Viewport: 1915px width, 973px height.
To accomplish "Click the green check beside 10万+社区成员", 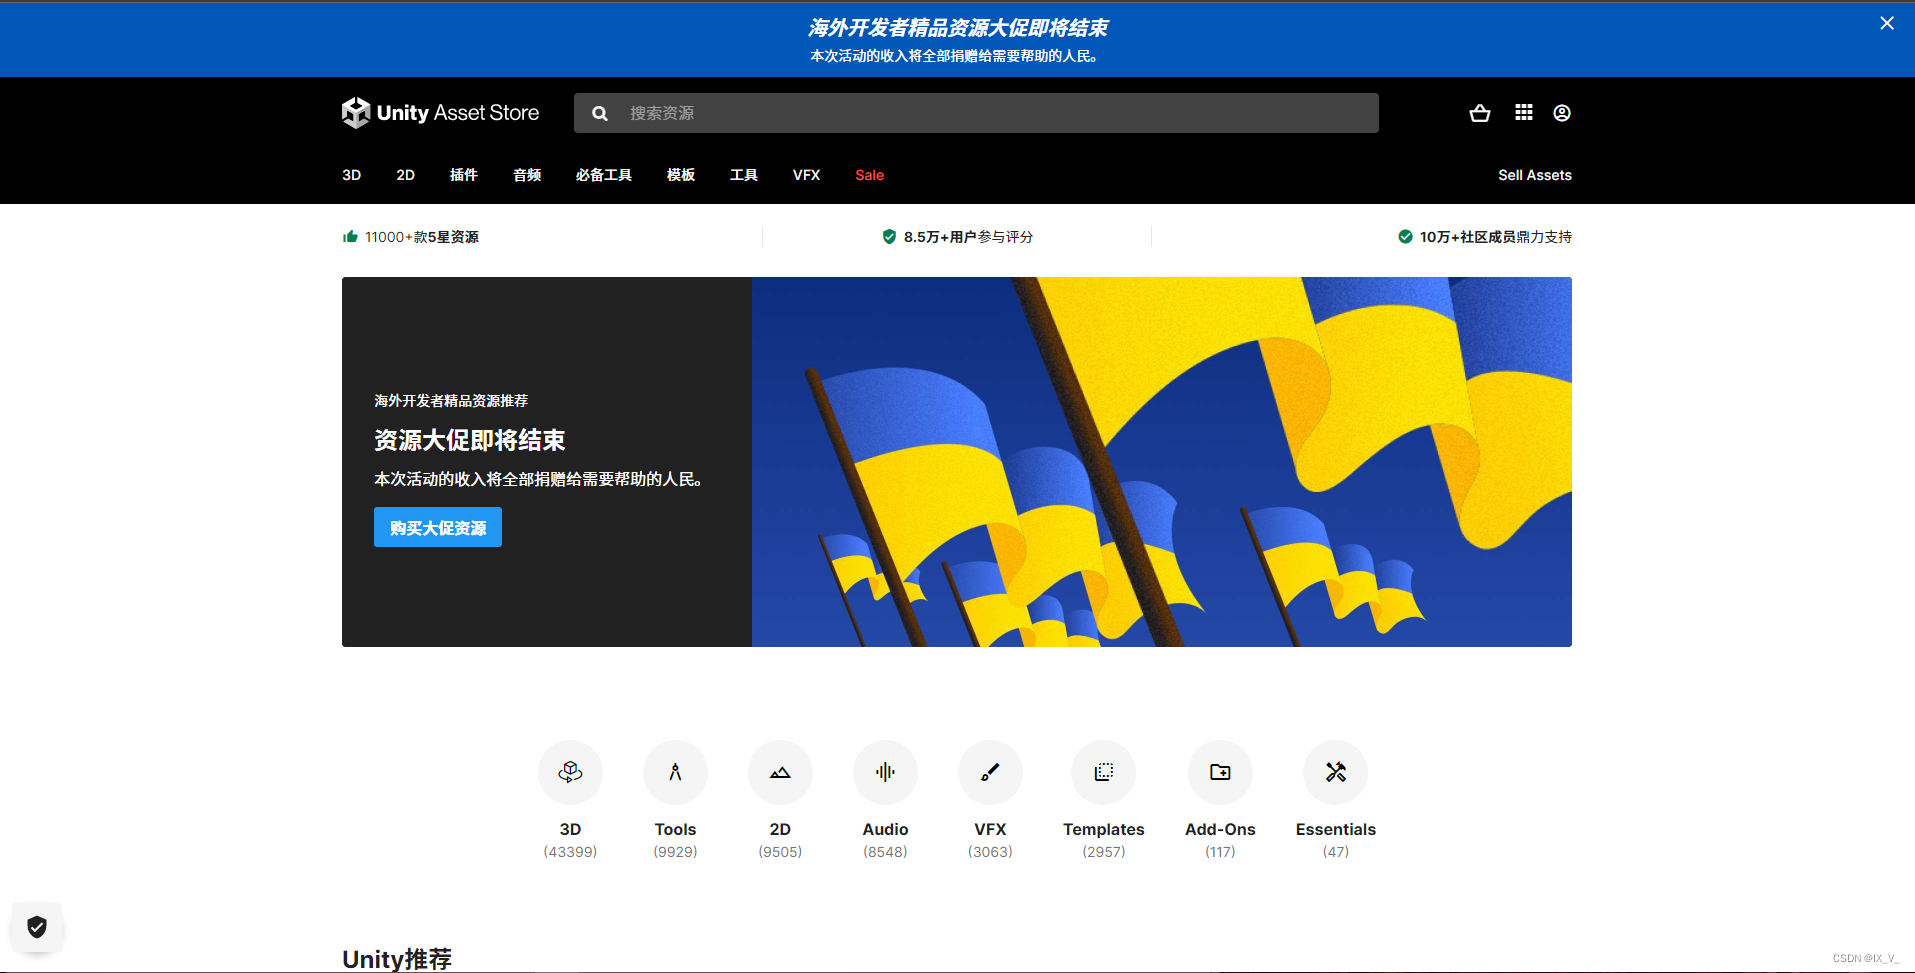I will (1405, 237).
